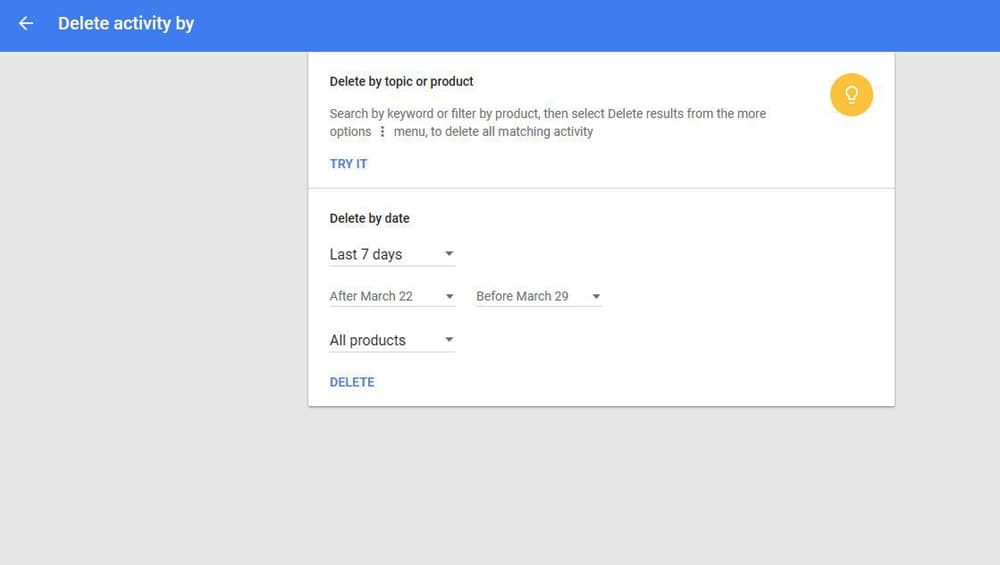Click the TRY IT link
This screenshot has width=1000, height=565.
[x=348, y=164]
